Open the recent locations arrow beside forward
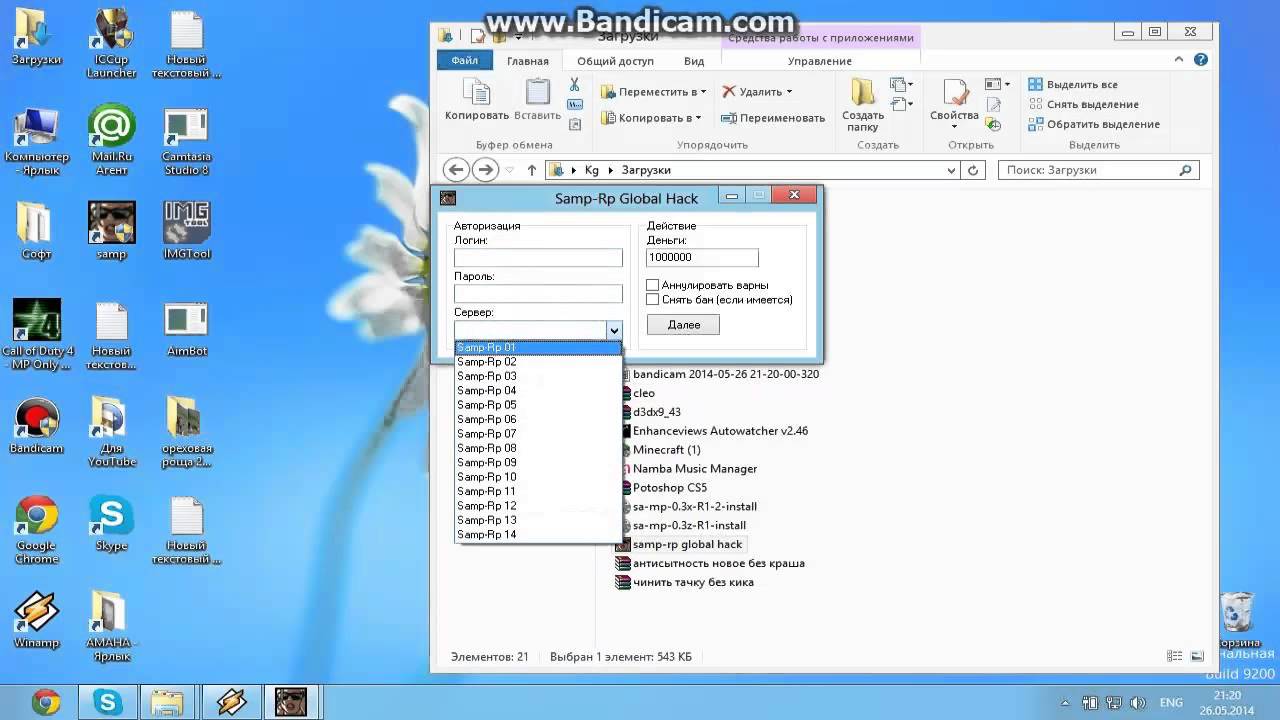The image size is (1280, 720). 510,170
